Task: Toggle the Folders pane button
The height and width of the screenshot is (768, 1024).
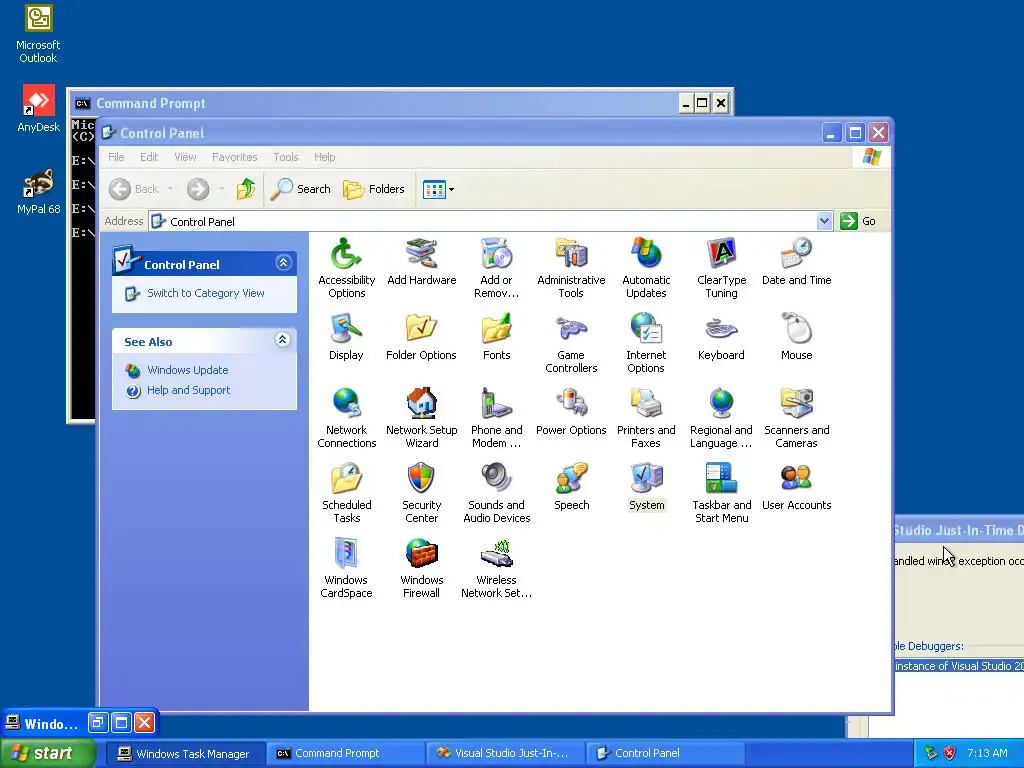Action: [374, 189]
